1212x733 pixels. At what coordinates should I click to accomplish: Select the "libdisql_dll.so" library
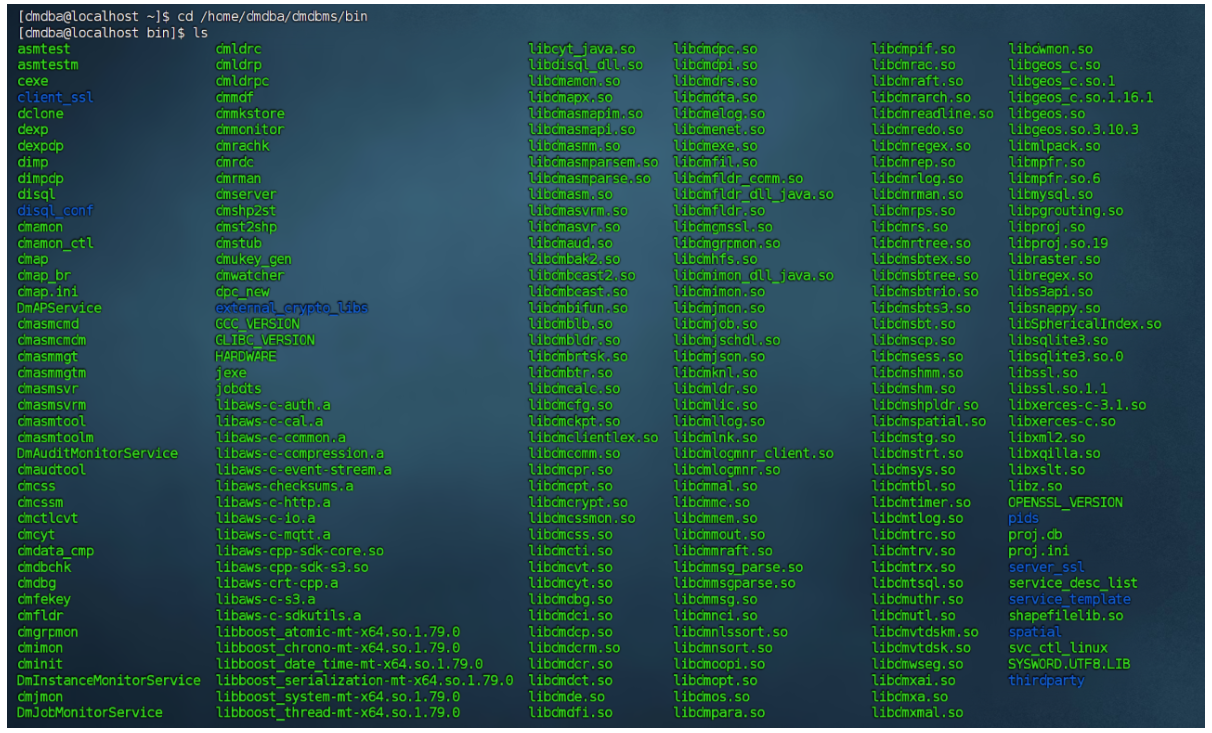[586, 65]
